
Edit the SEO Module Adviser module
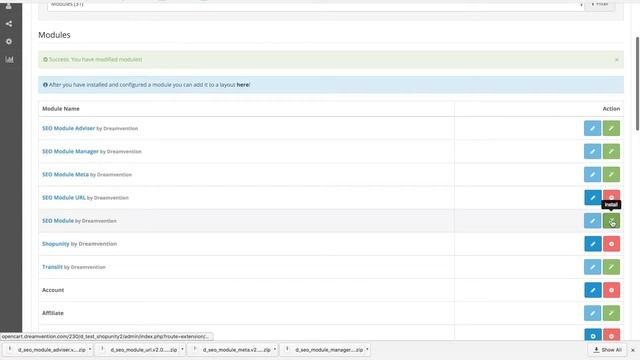tap(592, 128)
